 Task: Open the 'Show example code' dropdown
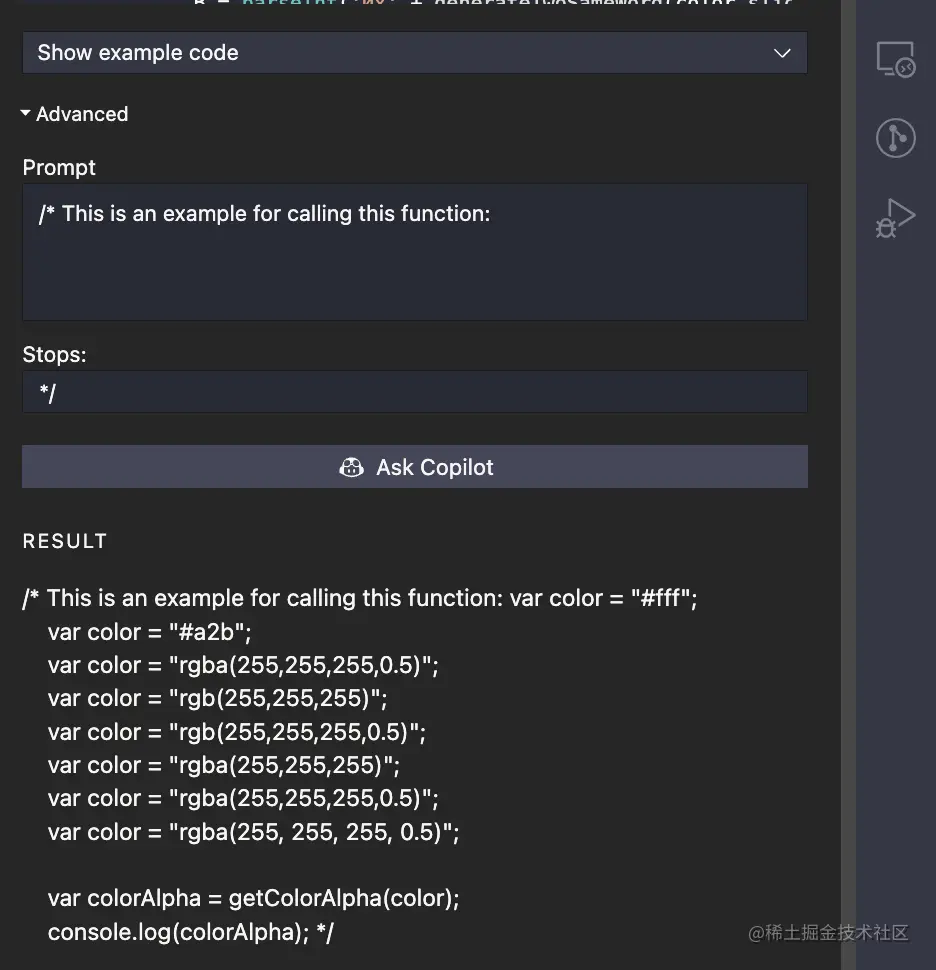coord(414,53)
